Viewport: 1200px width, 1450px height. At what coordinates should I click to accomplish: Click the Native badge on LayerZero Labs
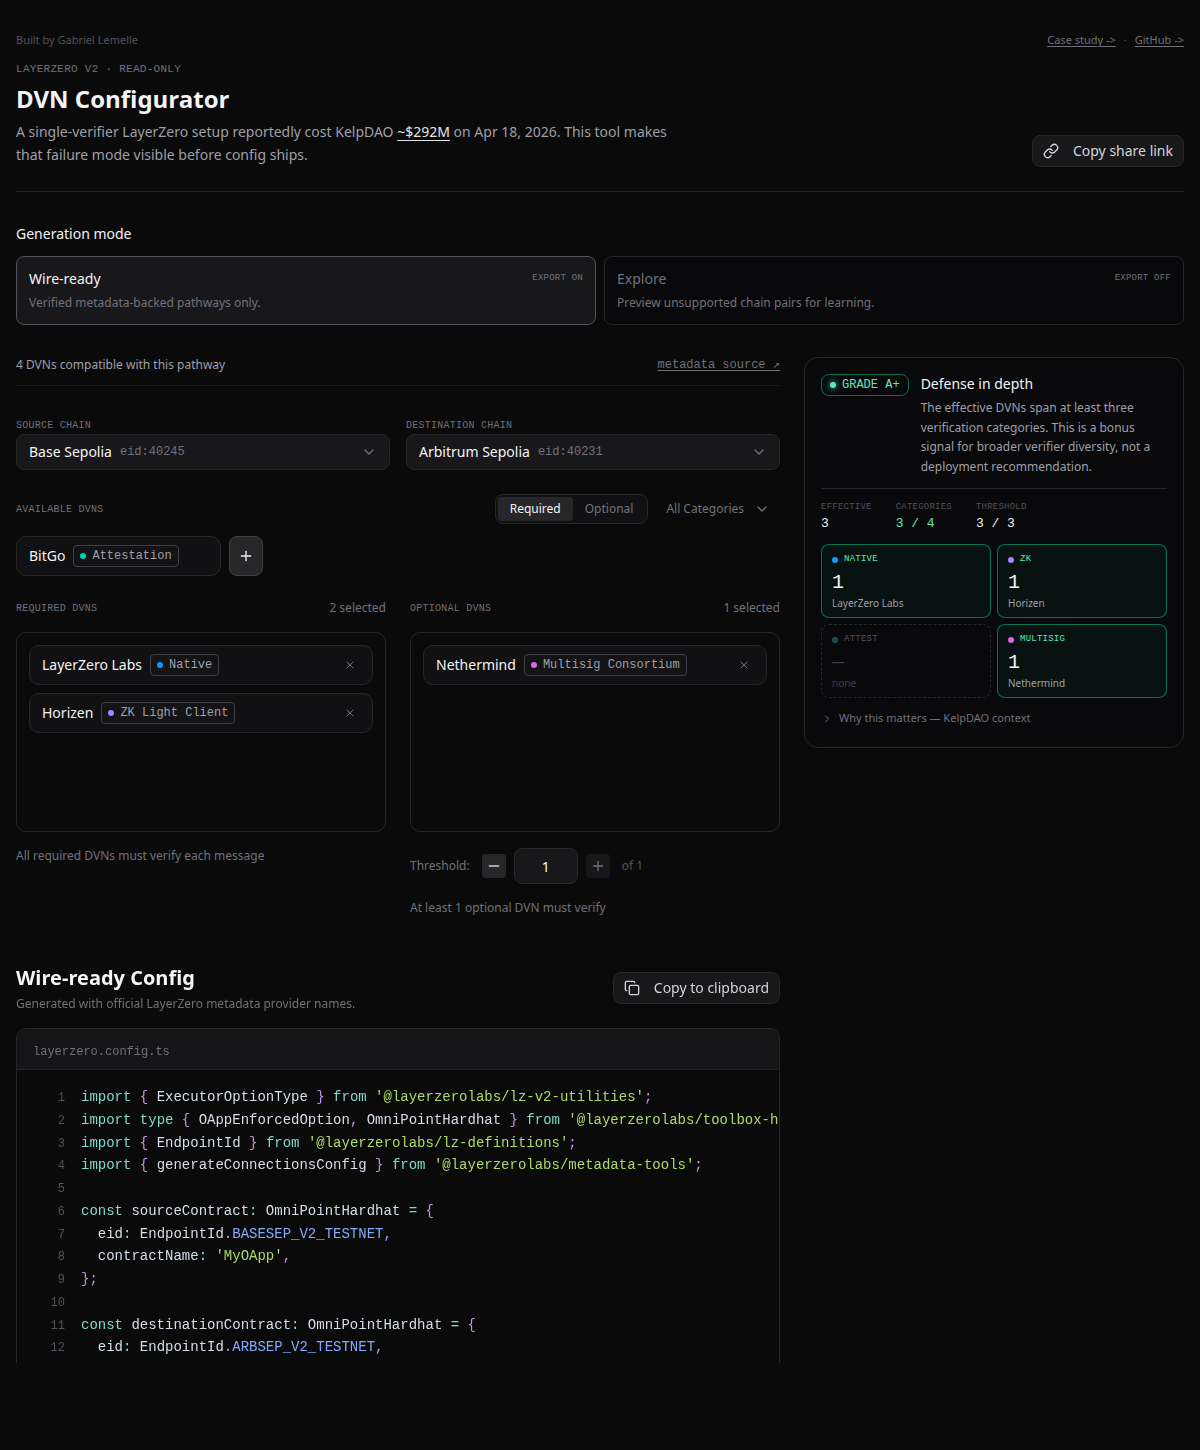(184, 665)
